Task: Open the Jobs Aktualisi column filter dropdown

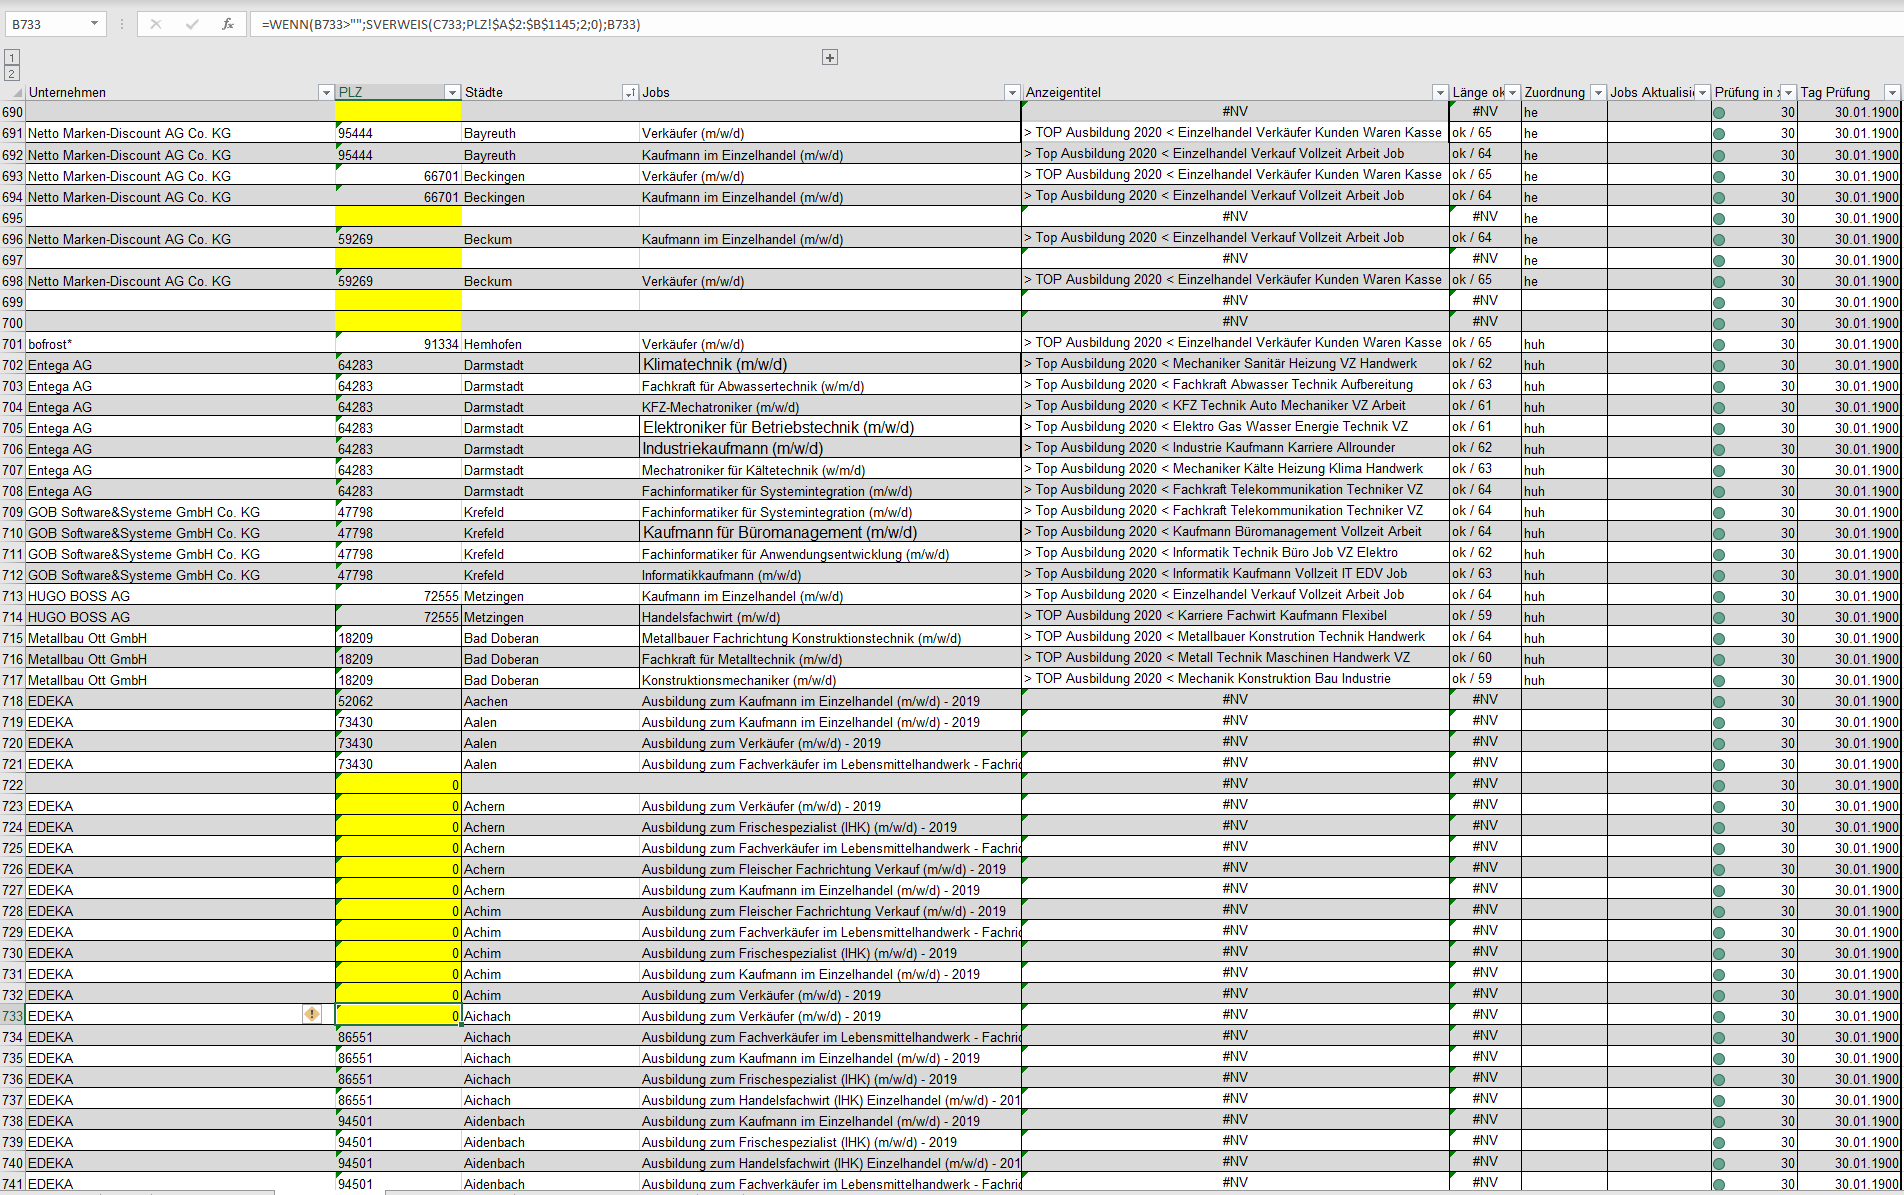Action: [1702, 92]
